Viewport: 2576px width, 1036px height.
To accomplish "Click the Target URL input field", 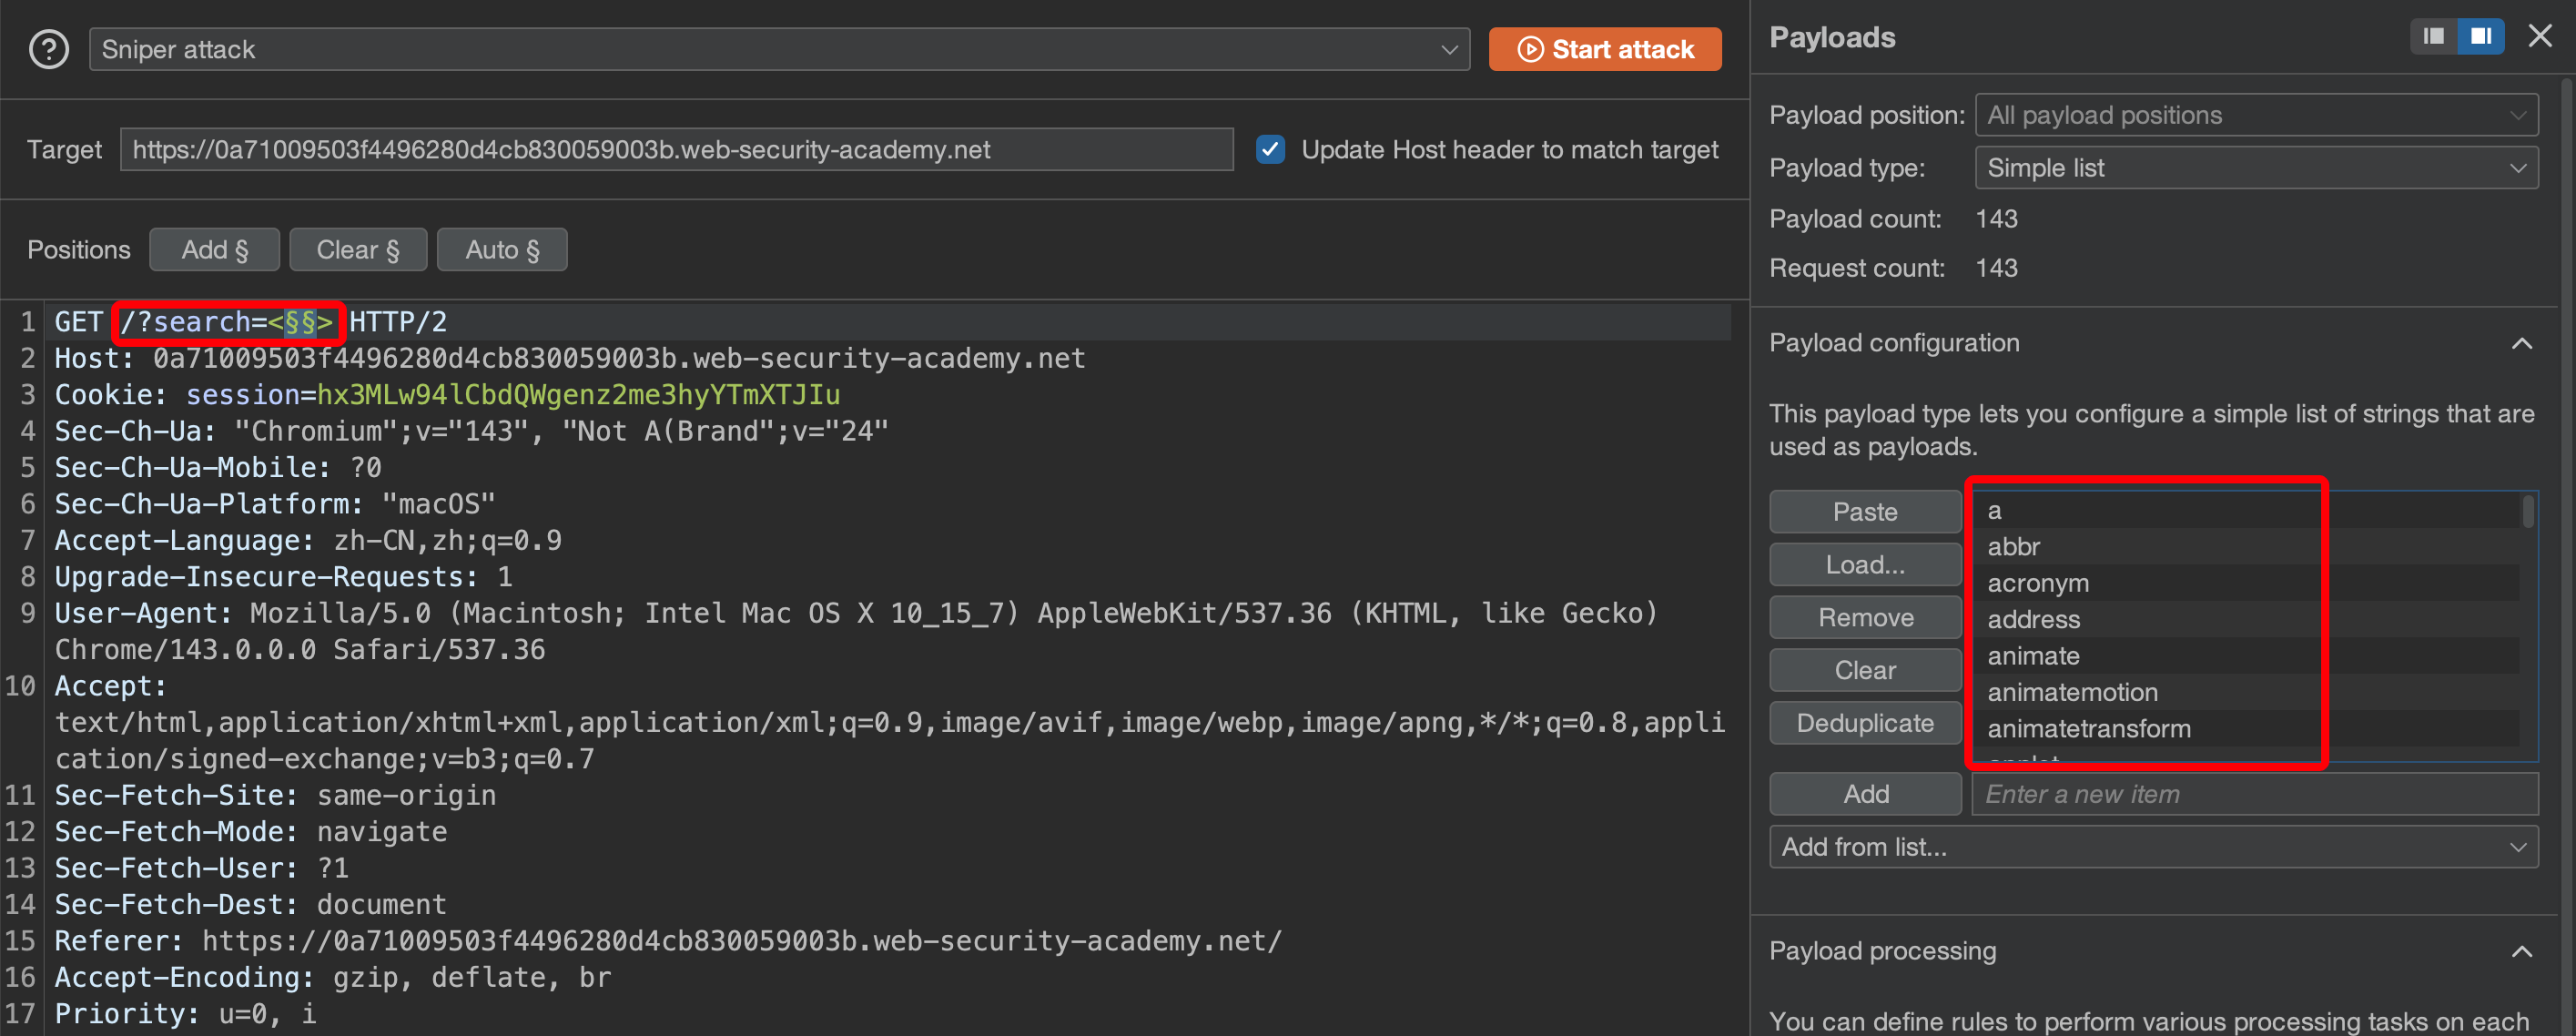I will [676, 150].
